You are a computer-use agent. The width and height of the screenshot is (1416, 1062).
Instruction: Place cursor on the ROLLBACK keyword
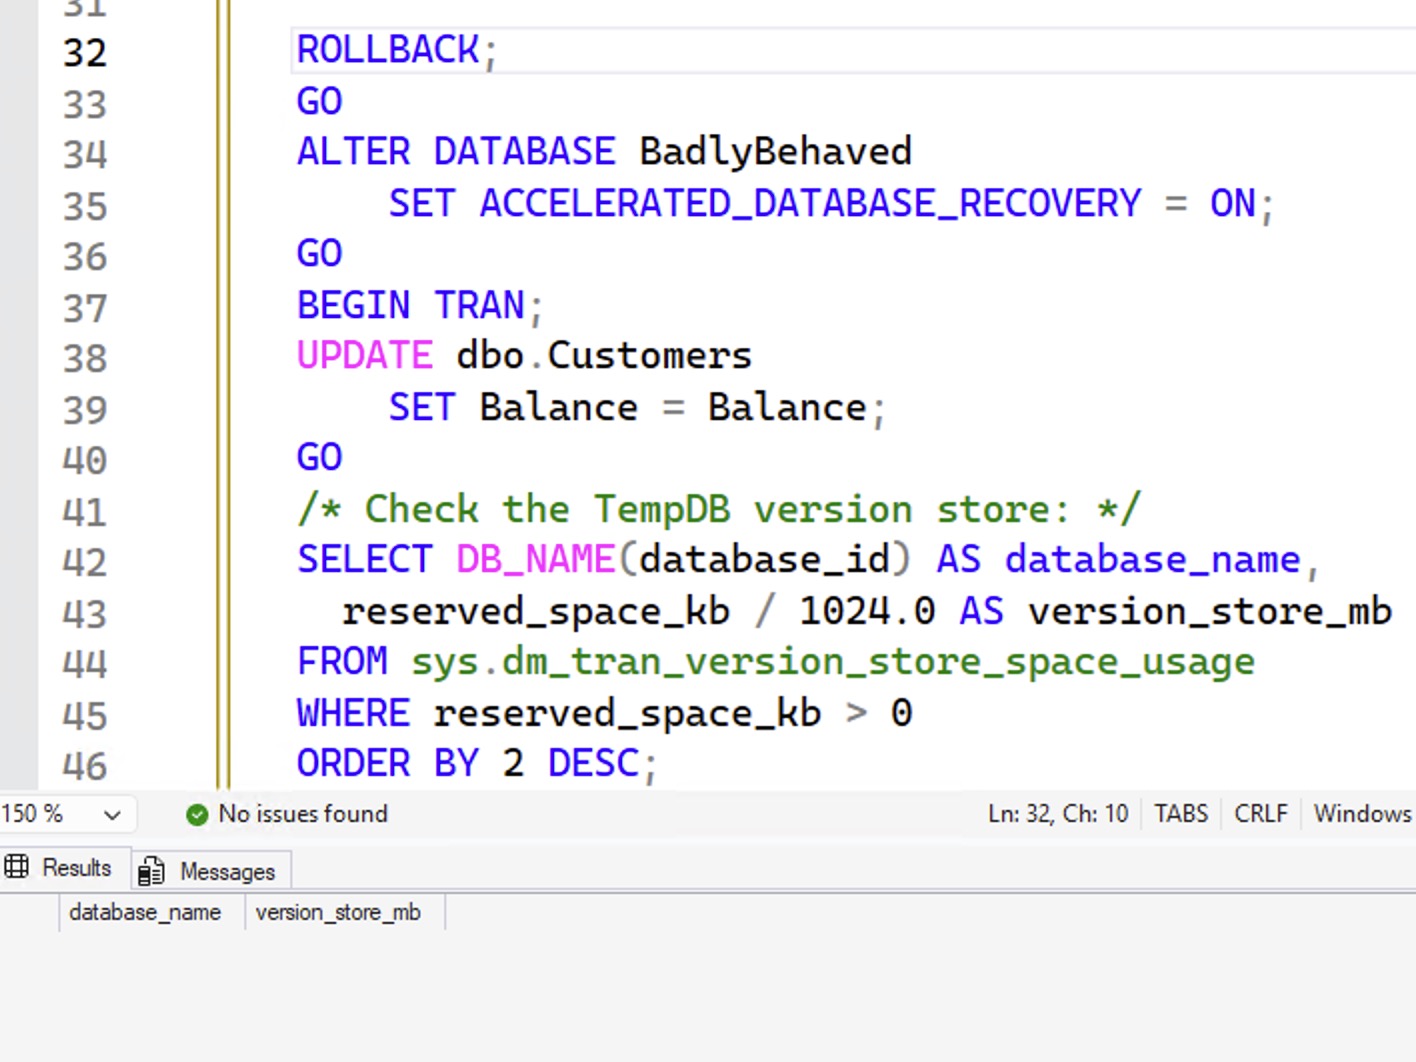[x=388, y=50]
